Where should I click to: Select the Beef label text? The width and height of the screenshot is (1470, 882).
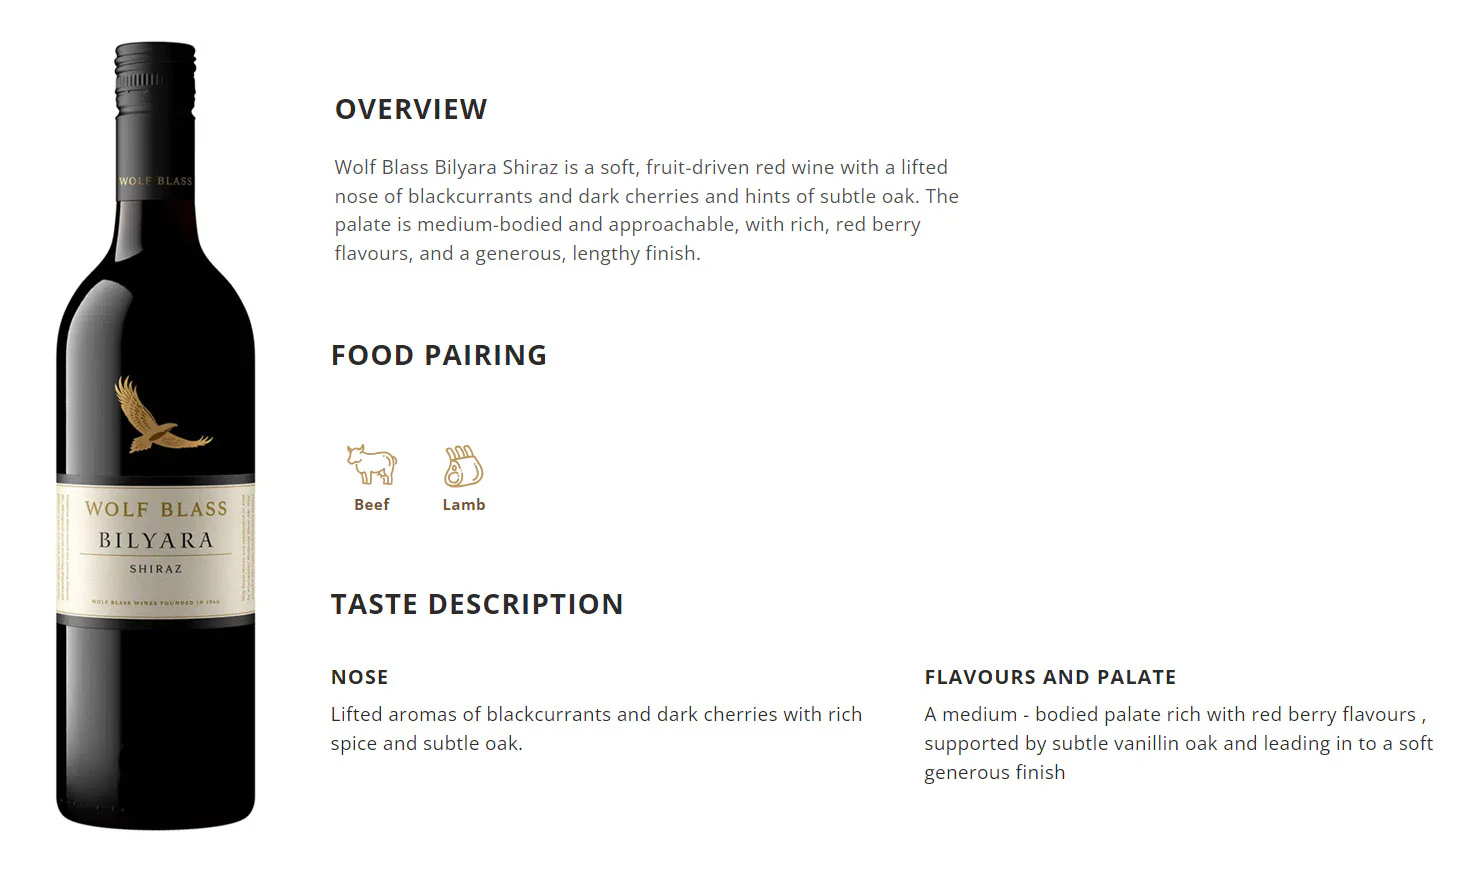pyautogui.click(x=372, y=505)
